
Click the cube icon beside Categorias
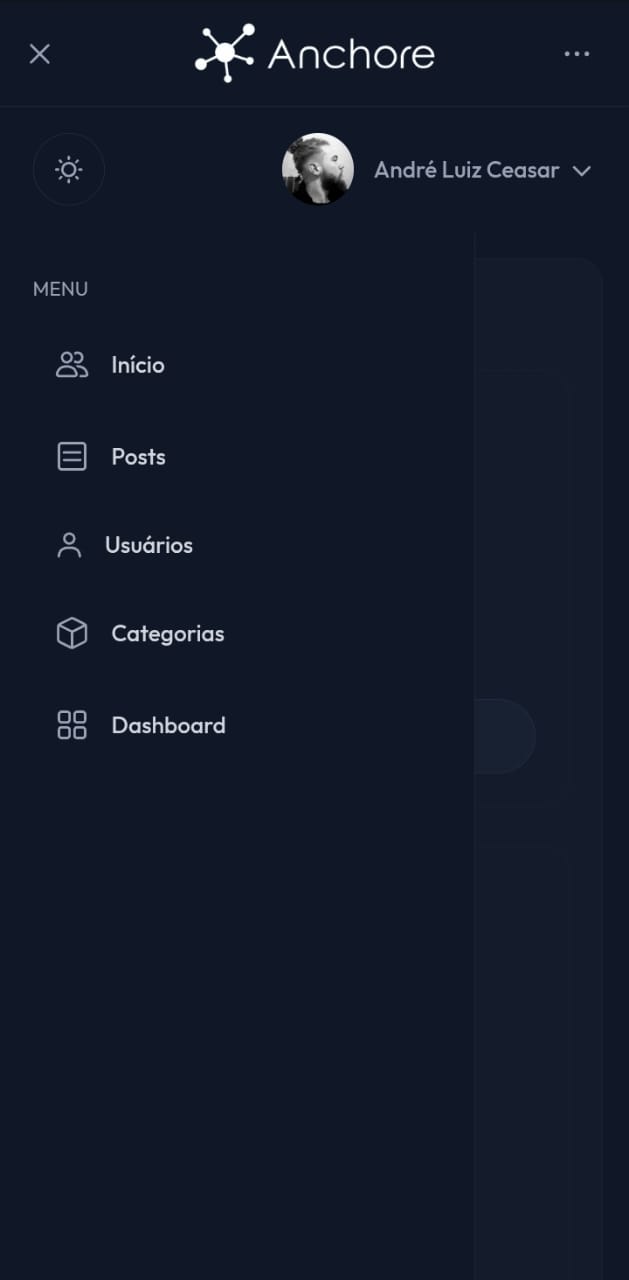[72, 634]
